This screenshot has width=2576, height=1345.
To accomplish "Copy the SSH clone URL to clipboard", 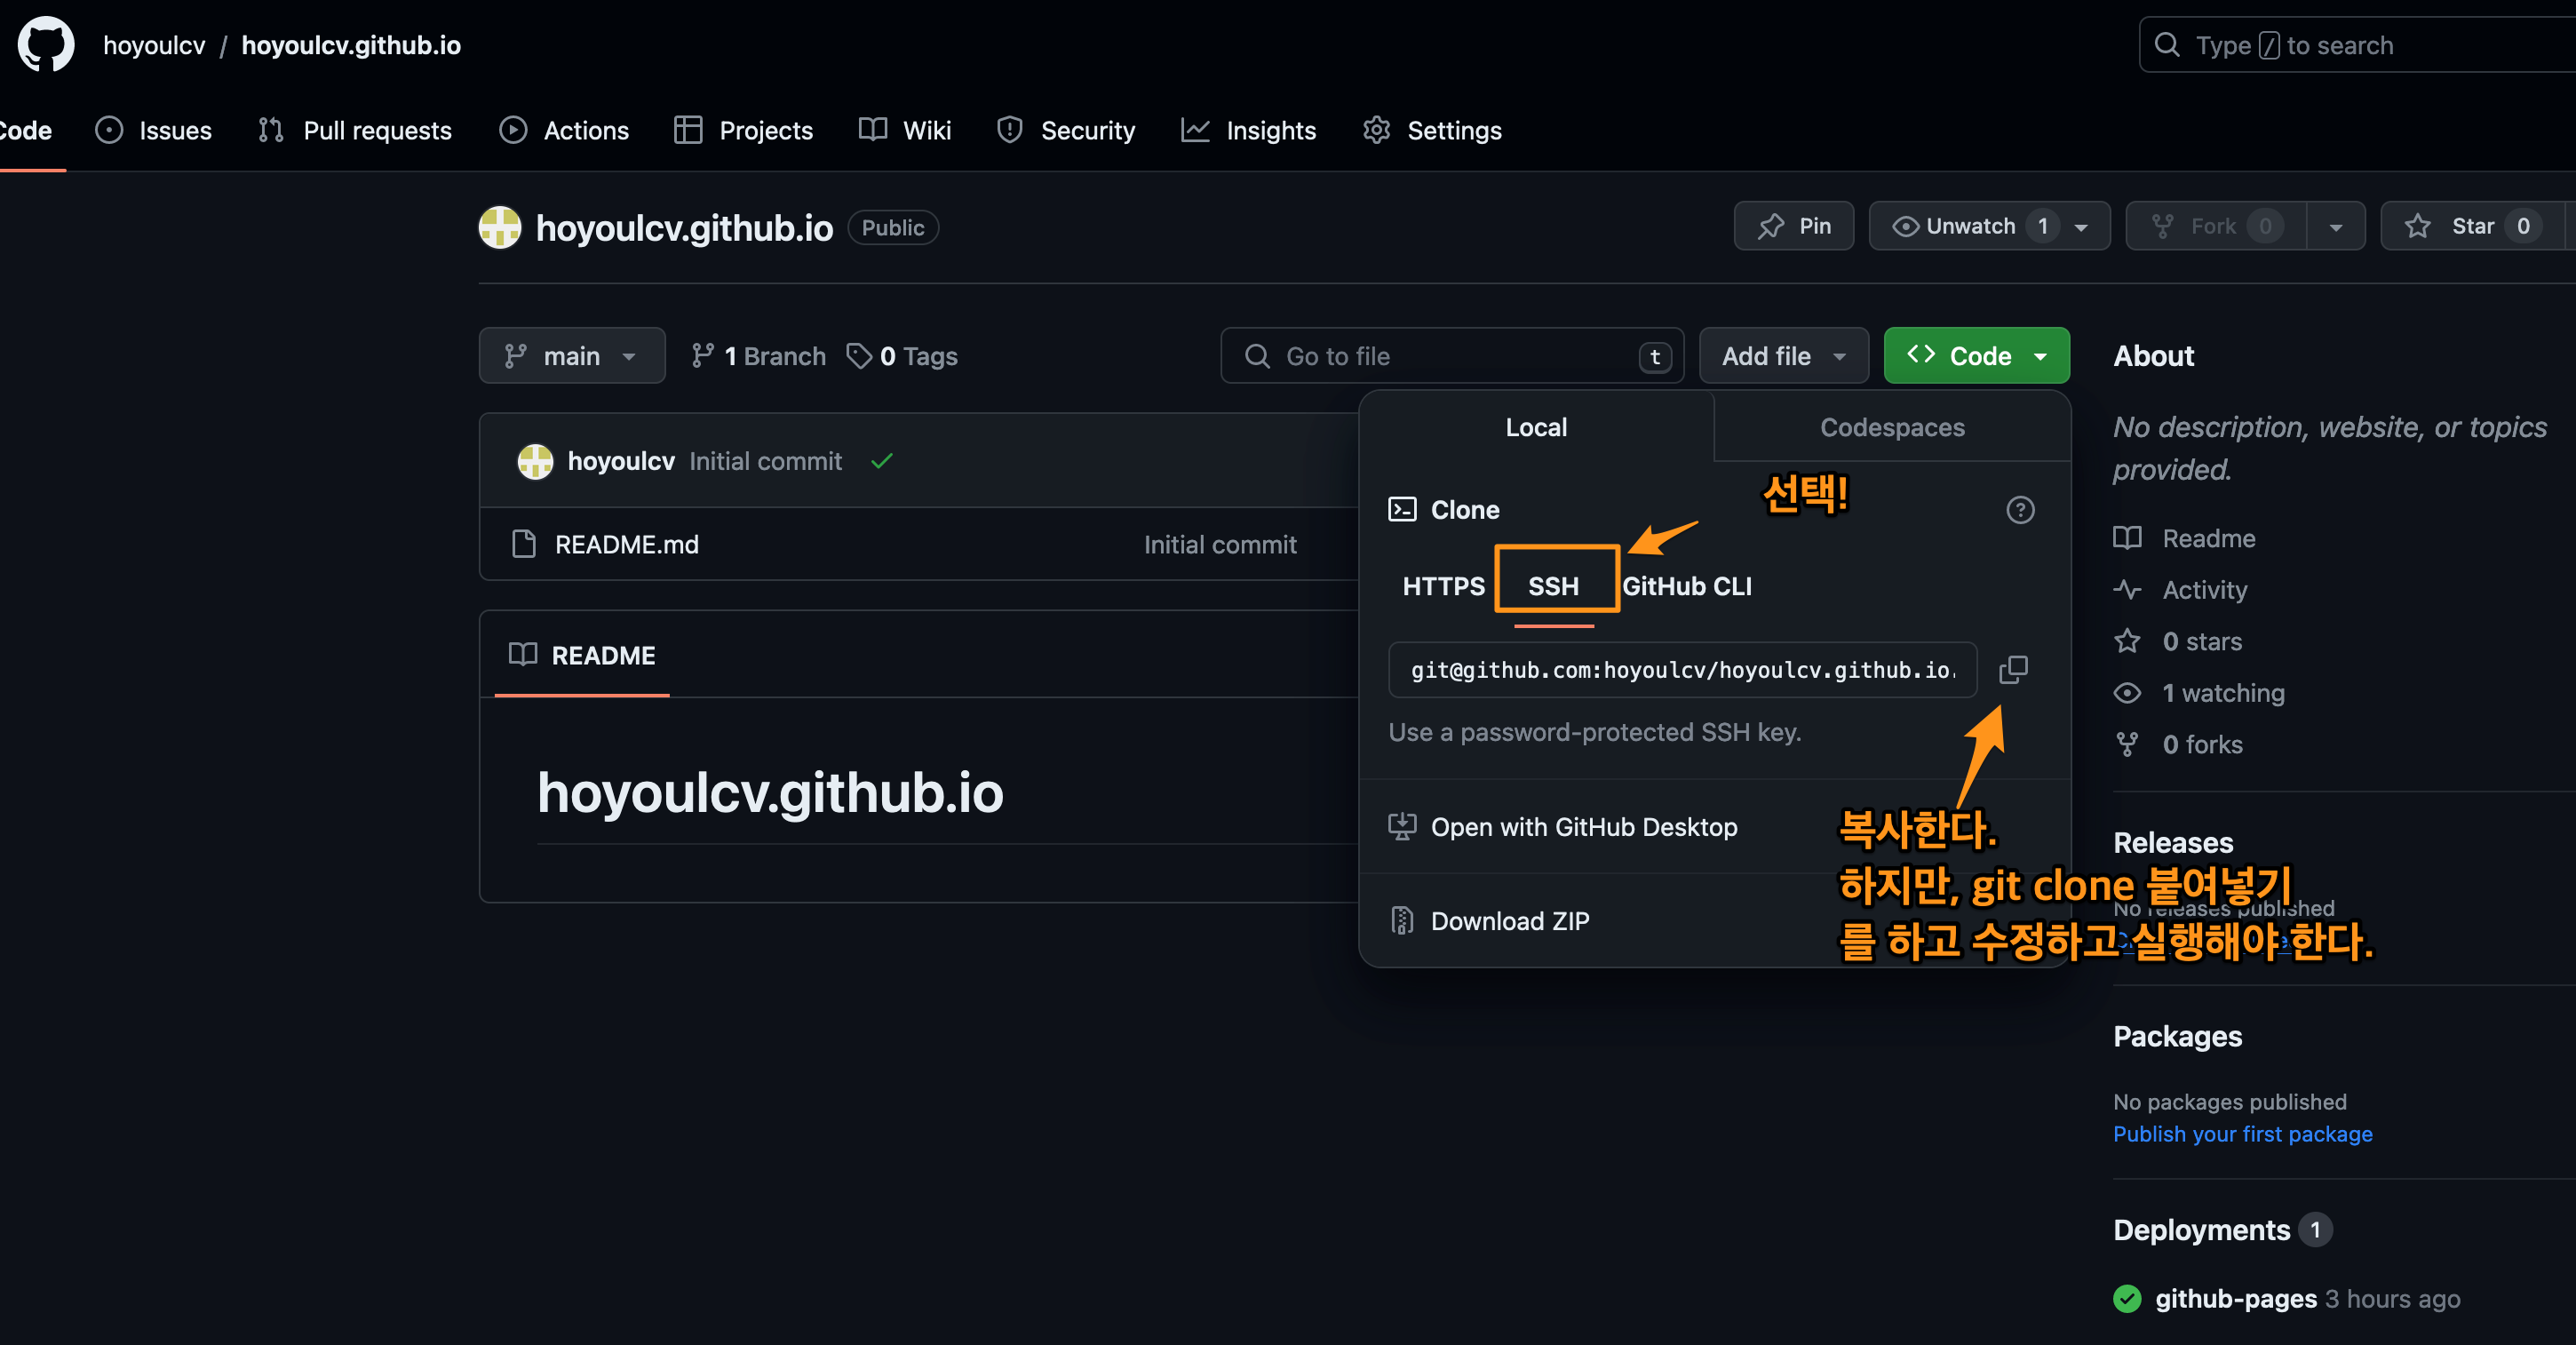I will pos(2012,669).
